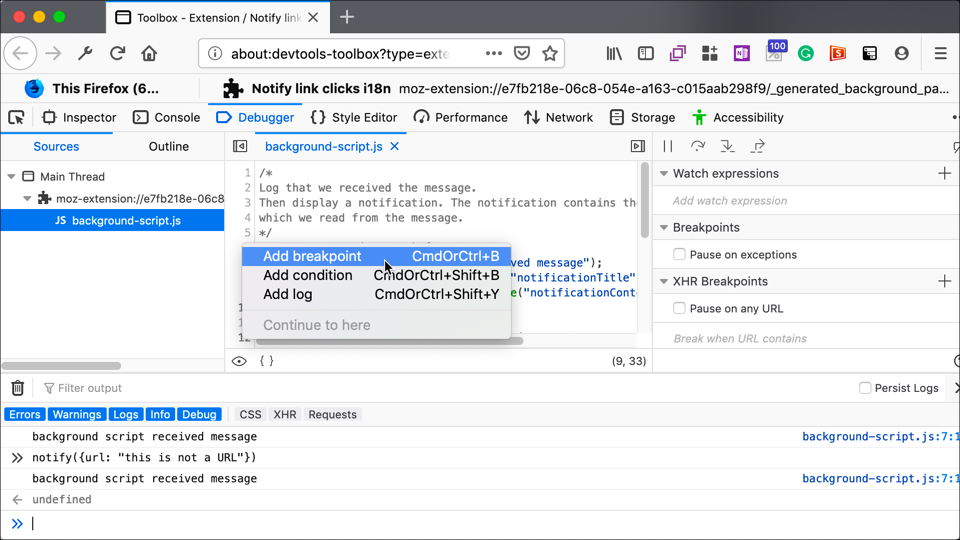960x540 pixels.
Task: Open the wrench developer tools icon
Action: tap(85, 53)
